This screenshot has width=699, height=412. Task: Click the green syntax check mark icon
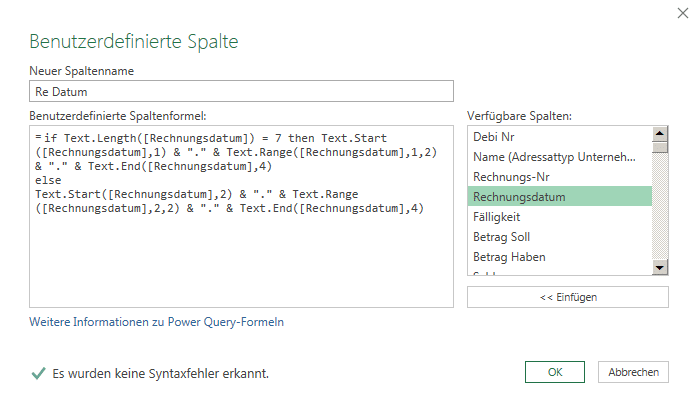tap(38, 373)
